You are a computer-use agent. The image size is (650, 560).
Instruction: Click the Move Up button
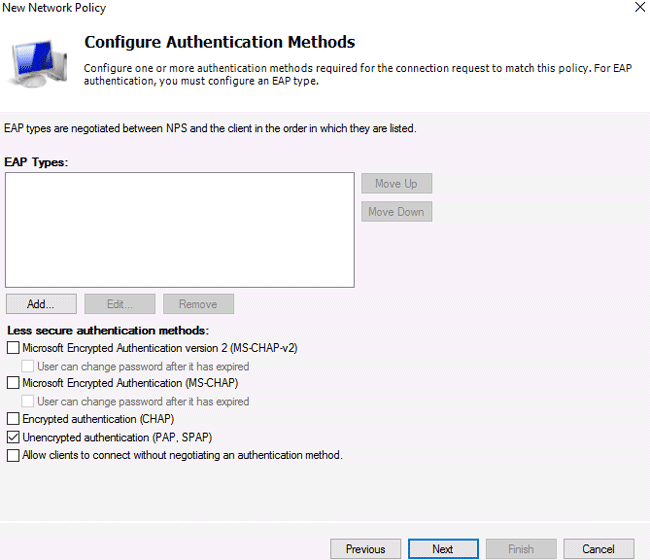click(x=396, y=183)
